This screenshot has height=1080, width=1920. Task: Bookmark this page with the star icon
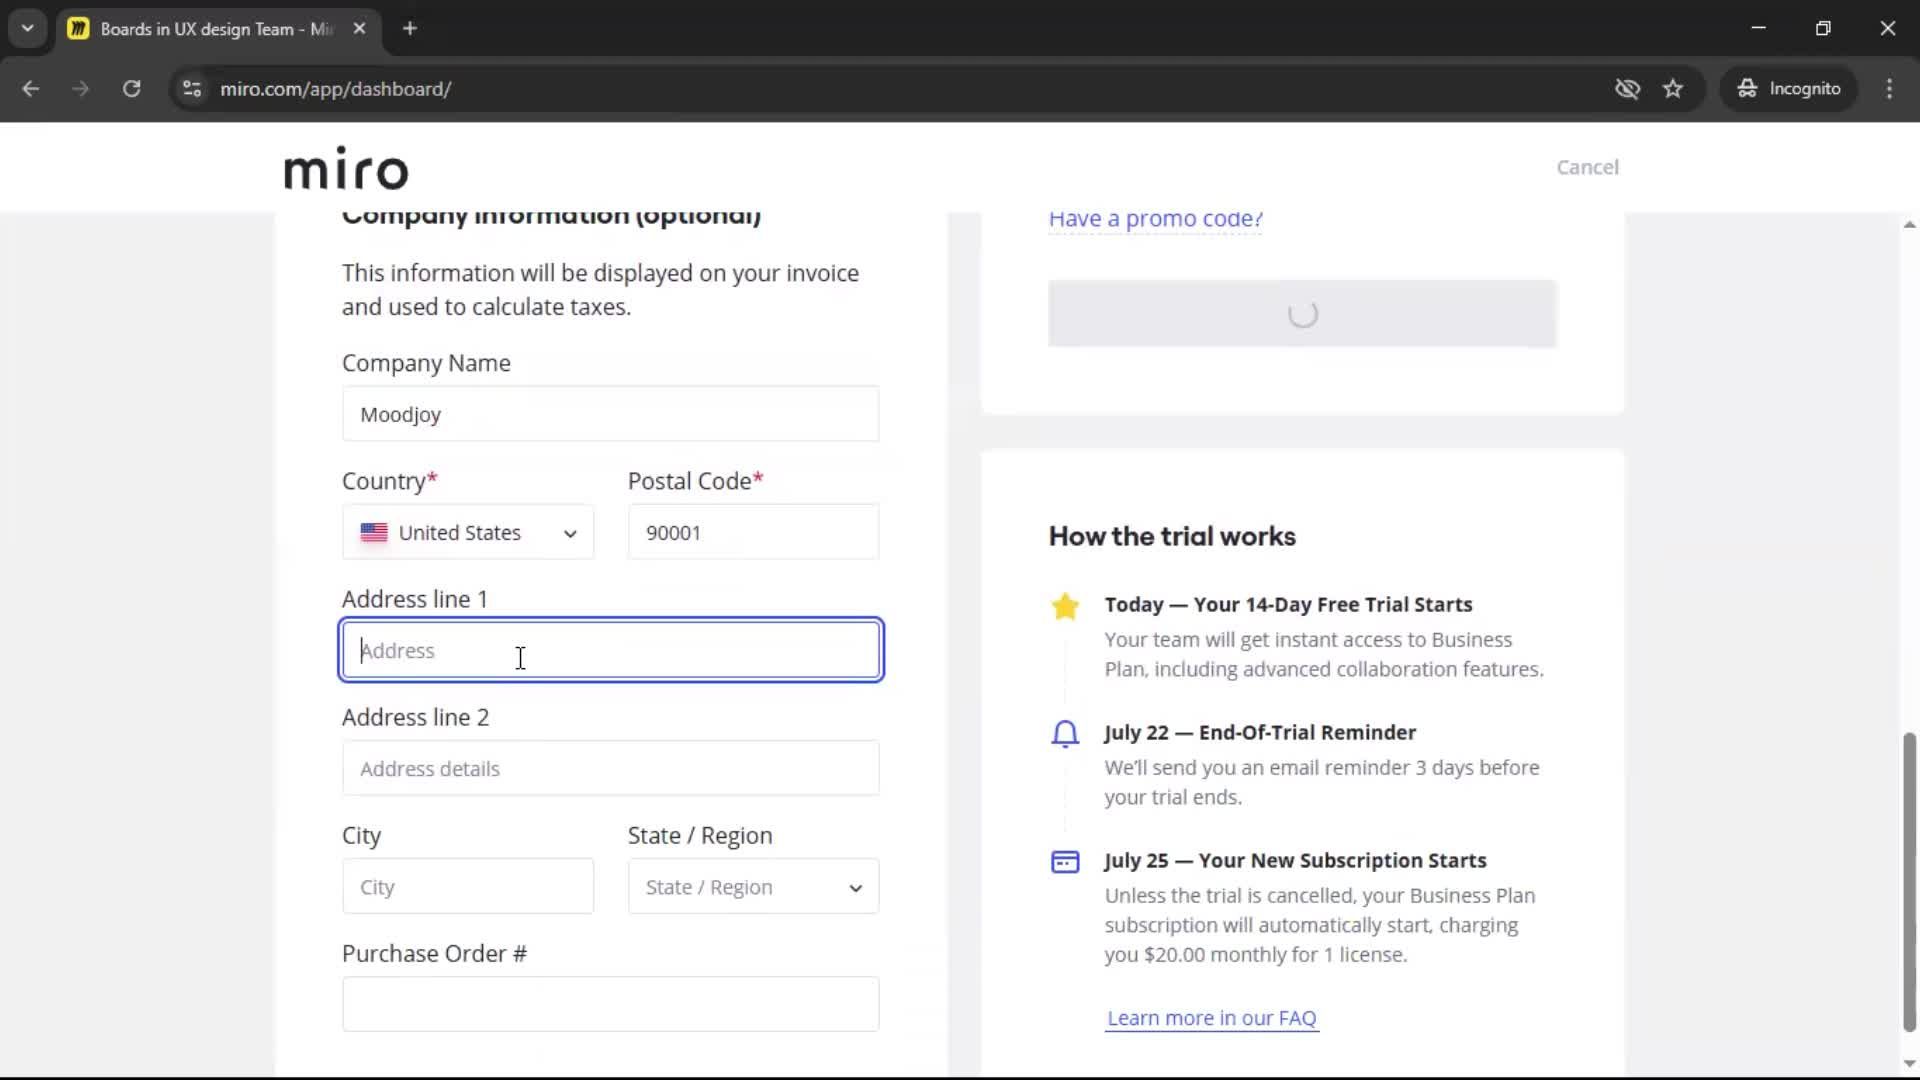tap(1673, 89)
